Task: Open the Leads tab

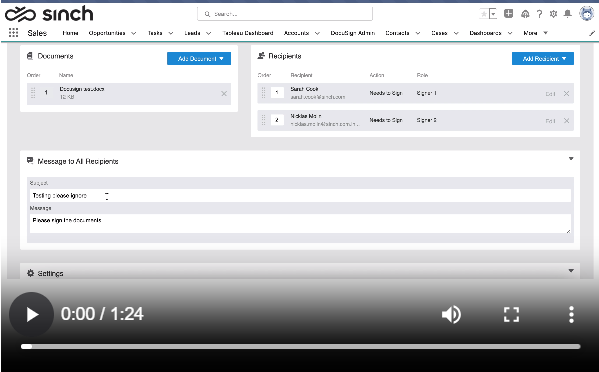Action: click(x=193, y=33)
